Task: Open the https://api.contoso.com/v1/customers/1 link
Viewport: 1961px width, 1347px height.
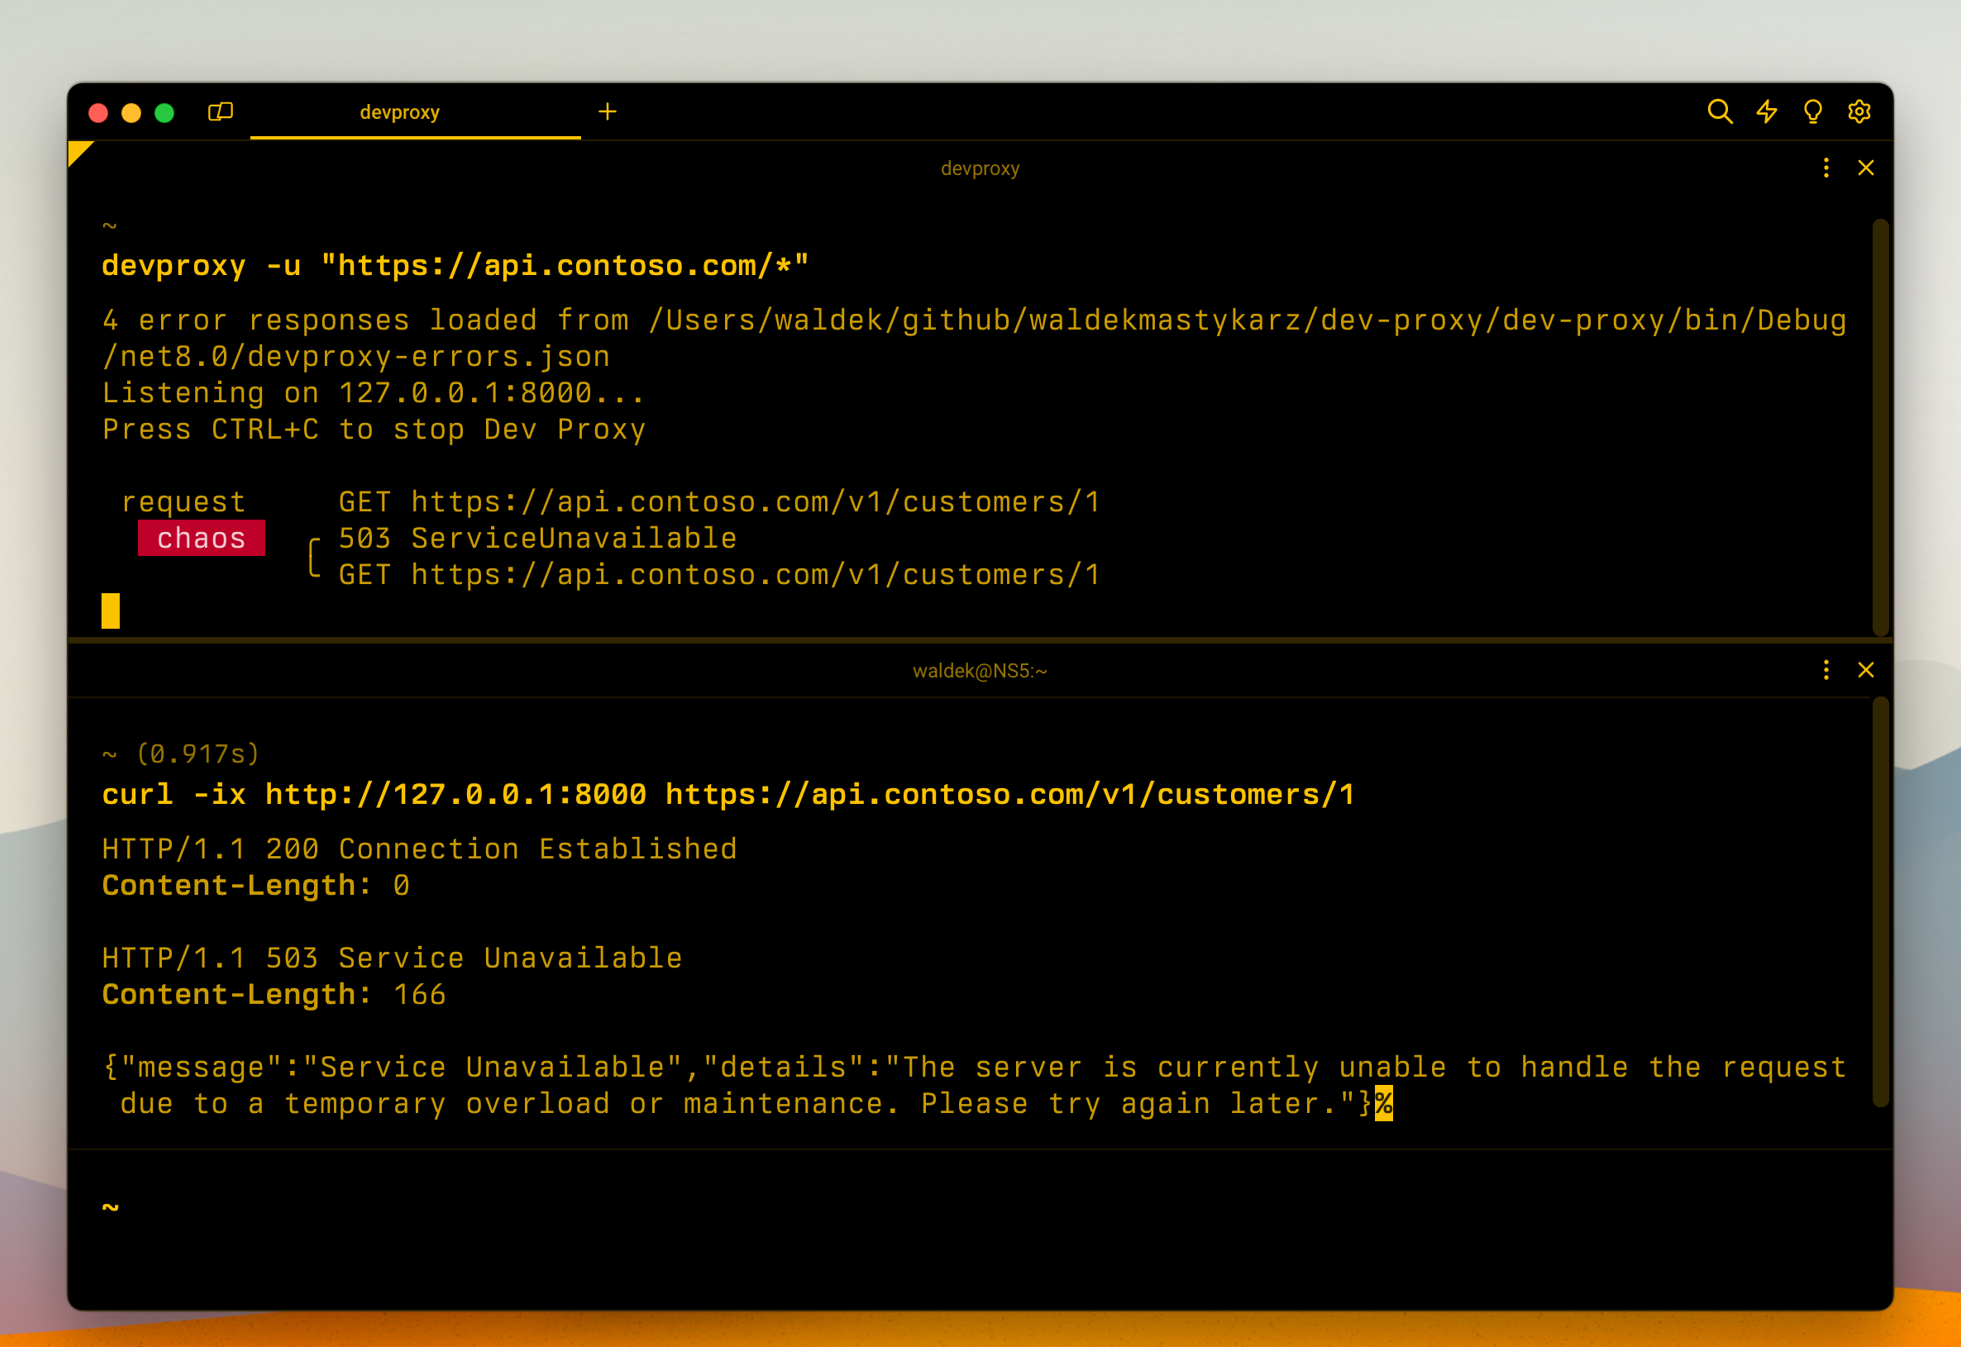Action: [x=754, y=501]
